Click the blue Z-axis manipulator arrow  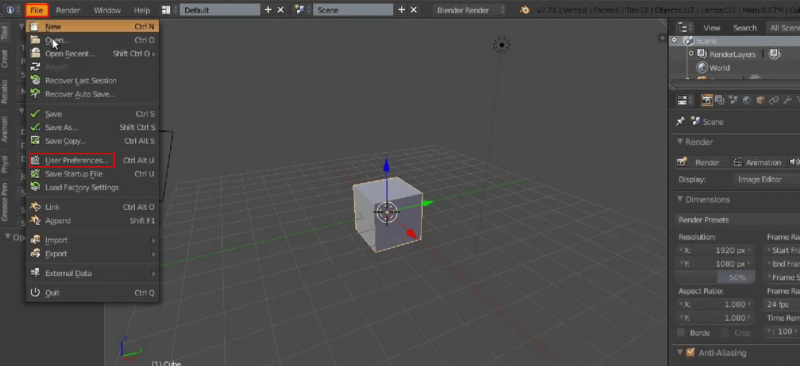tap(387, 166)
